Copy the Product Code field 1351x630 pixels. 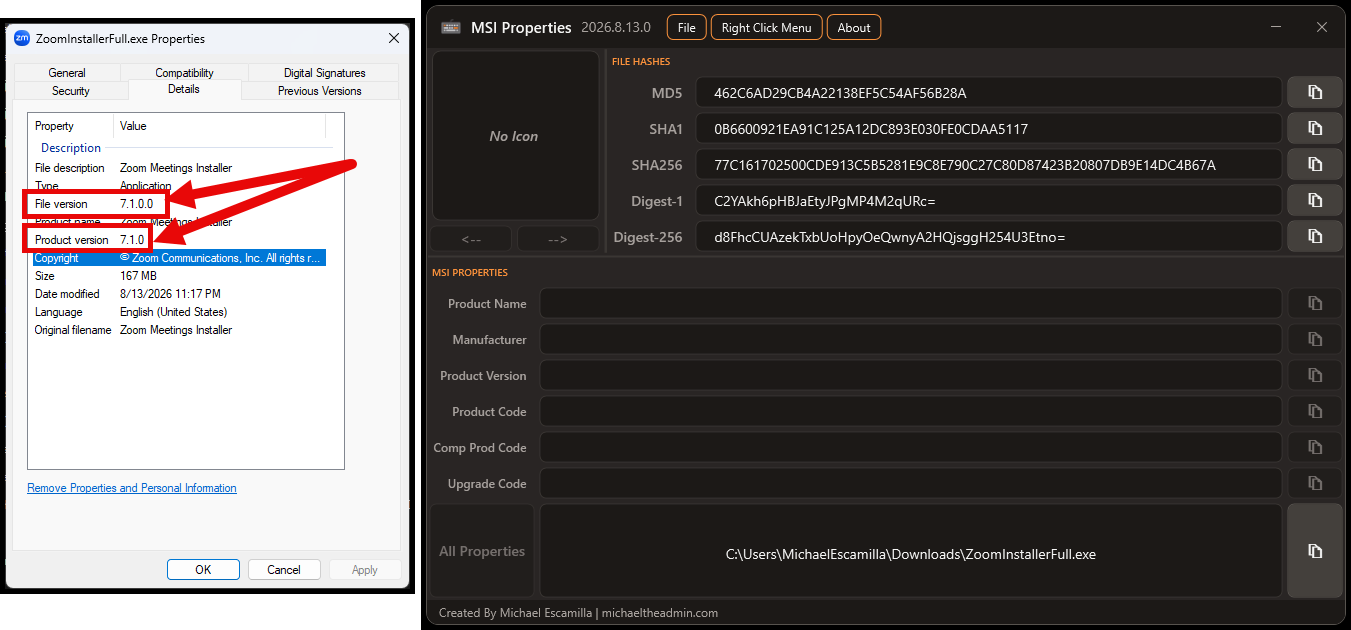pos(1314,411)
